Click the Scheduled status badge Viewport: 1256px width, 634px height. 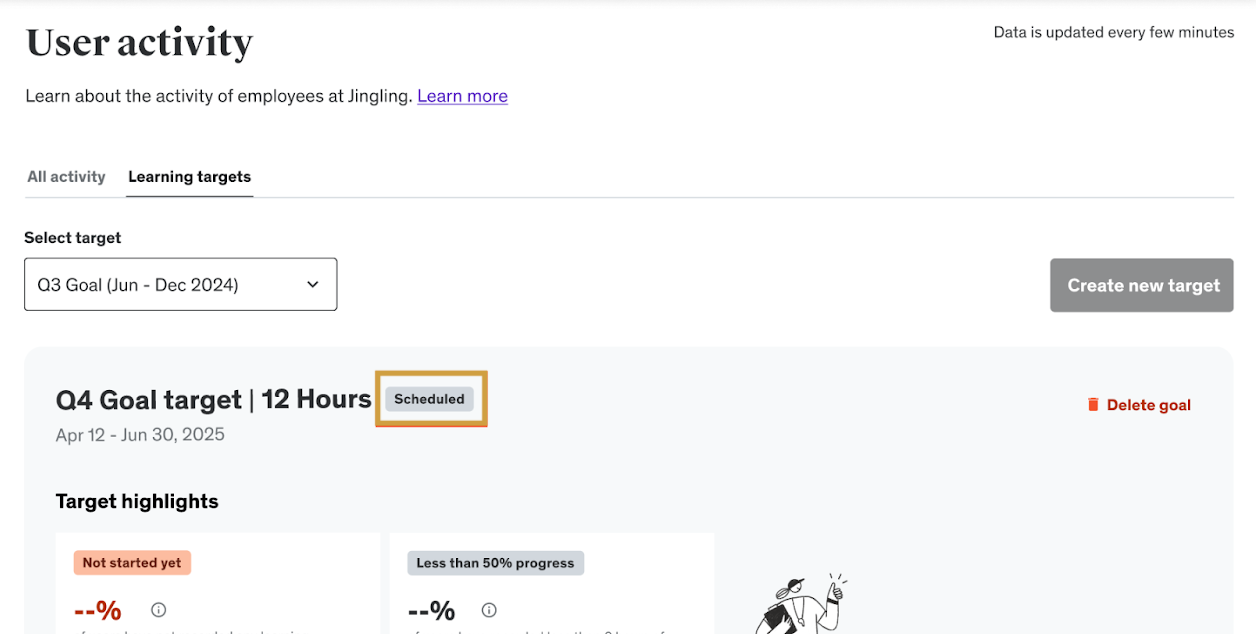coord(430,399)
